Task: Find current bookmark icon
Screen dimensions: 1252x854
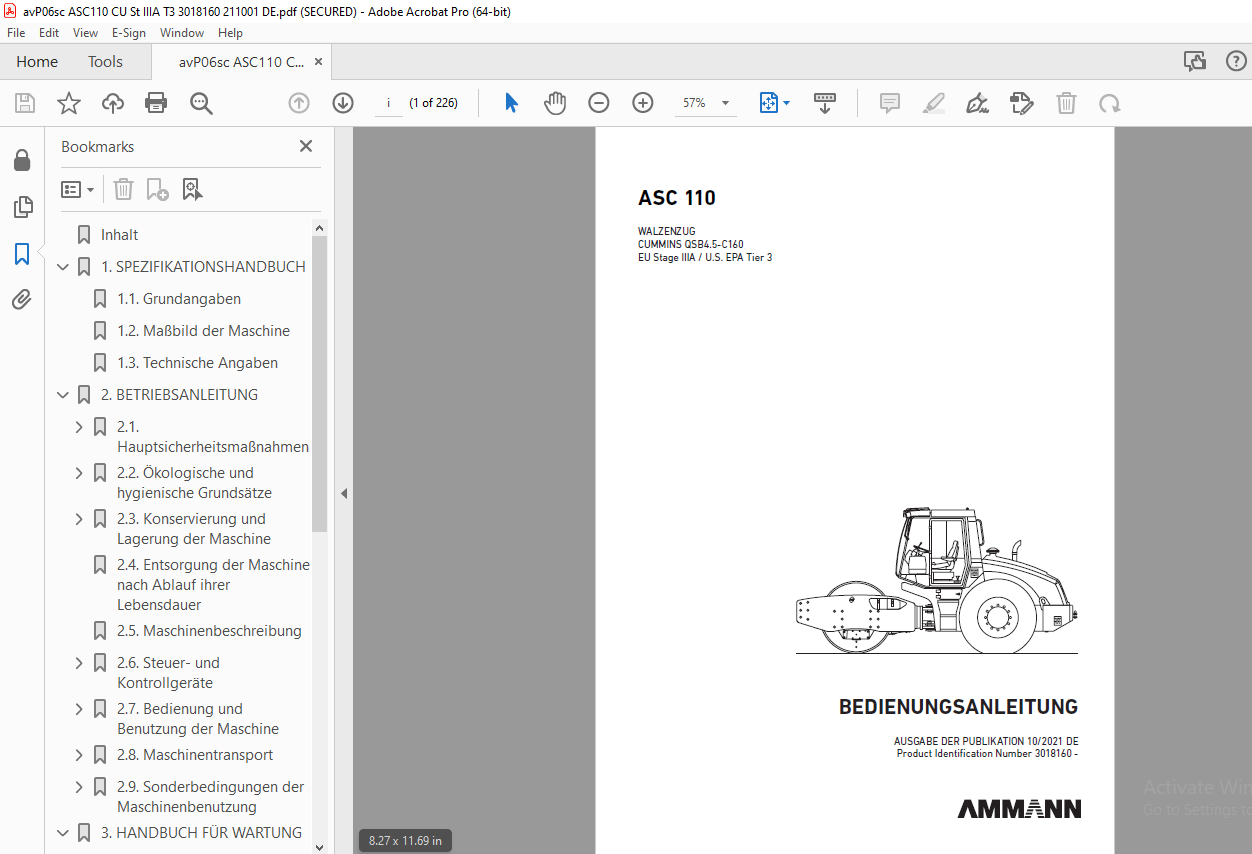Action: coord(192,189)
